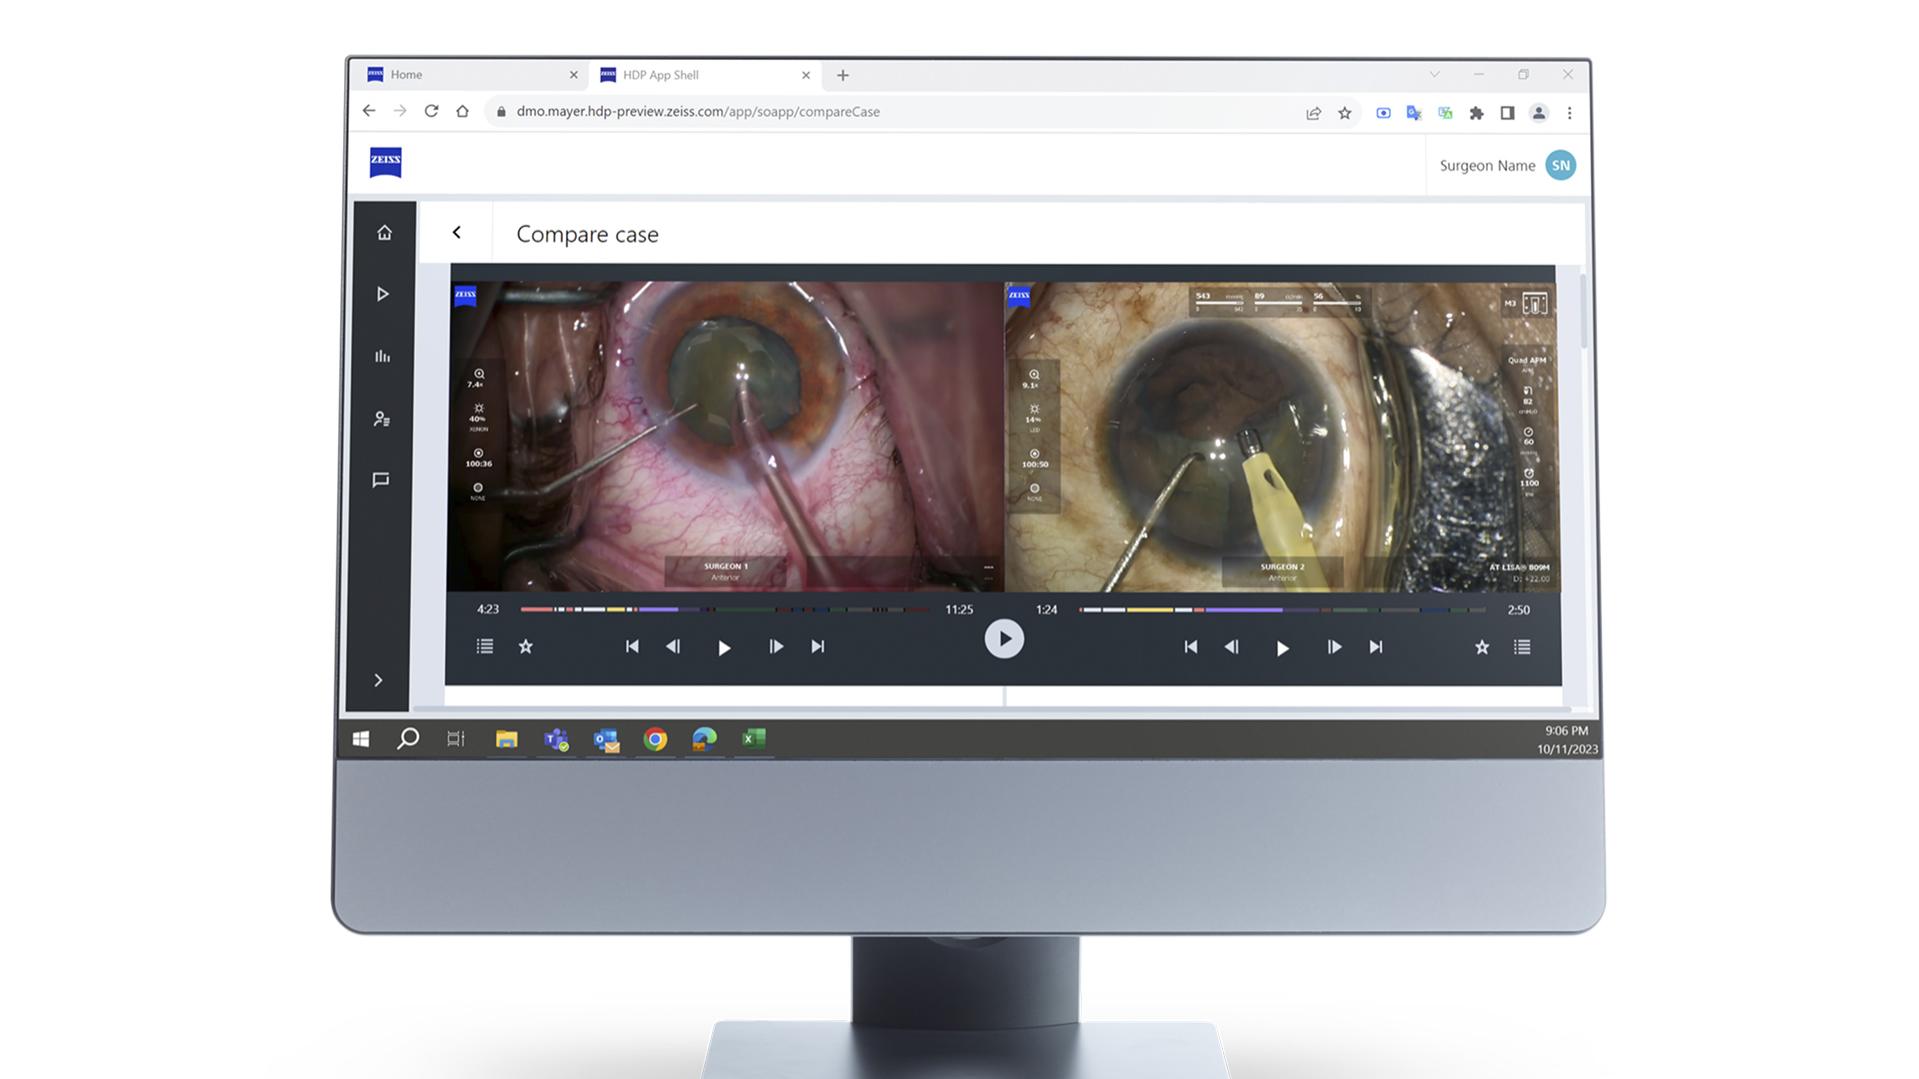Go forward in browser history
The image size is (1919, 1079).
pos(400,111)
